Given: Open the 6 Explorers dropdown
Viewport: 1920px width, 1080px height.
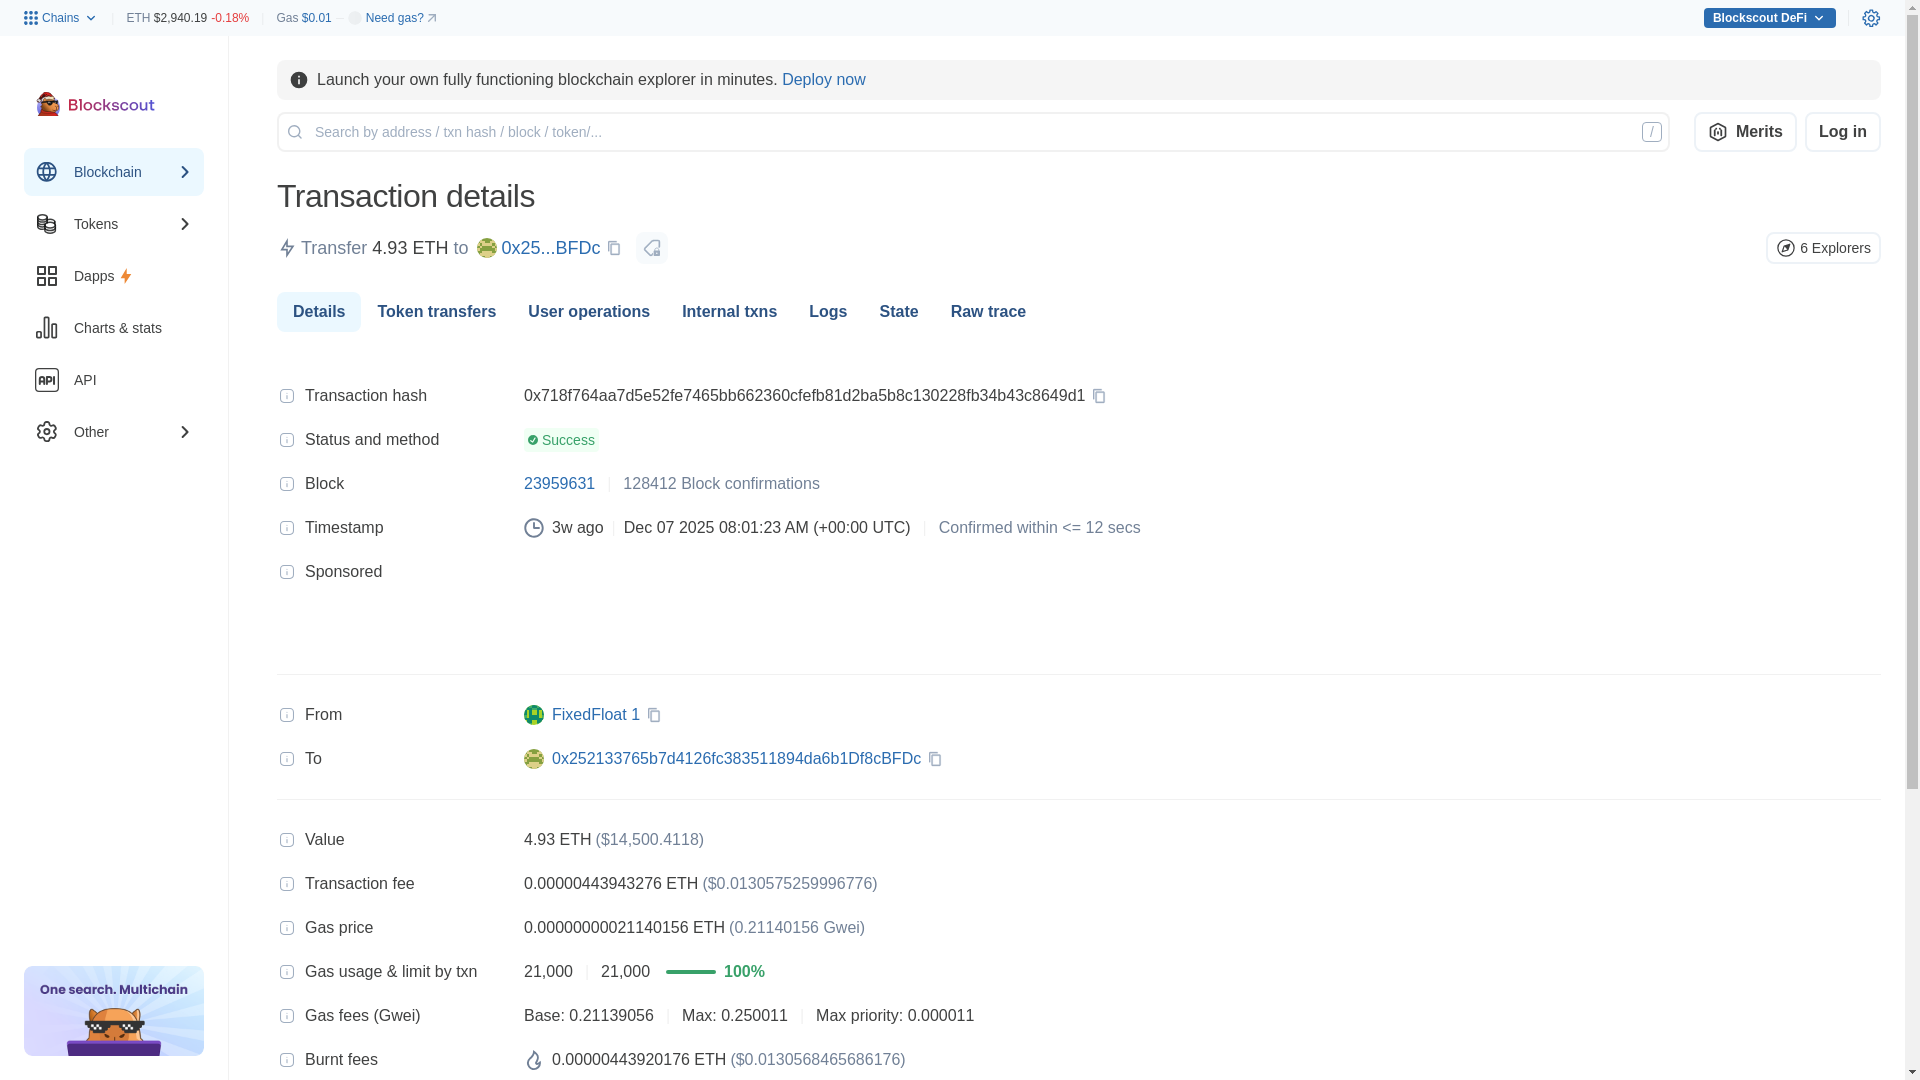Looking at the screenshot, I should (1823, 248).
